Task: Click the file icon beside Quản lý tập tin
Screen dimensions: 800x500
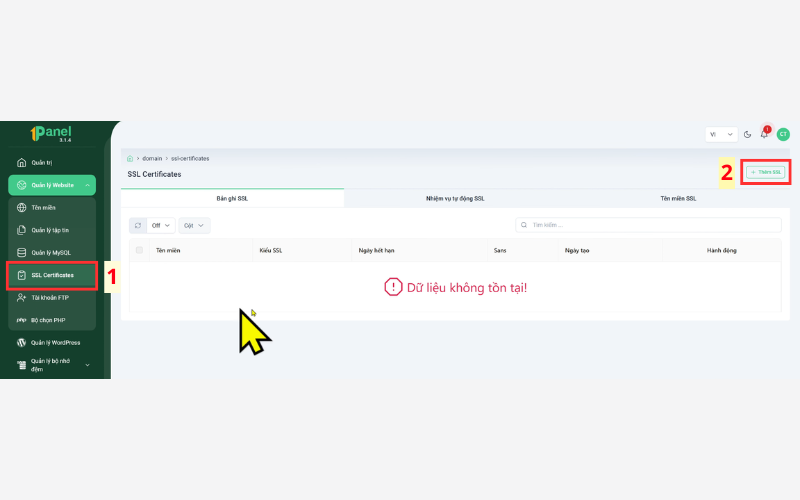Action: (21, 230)
